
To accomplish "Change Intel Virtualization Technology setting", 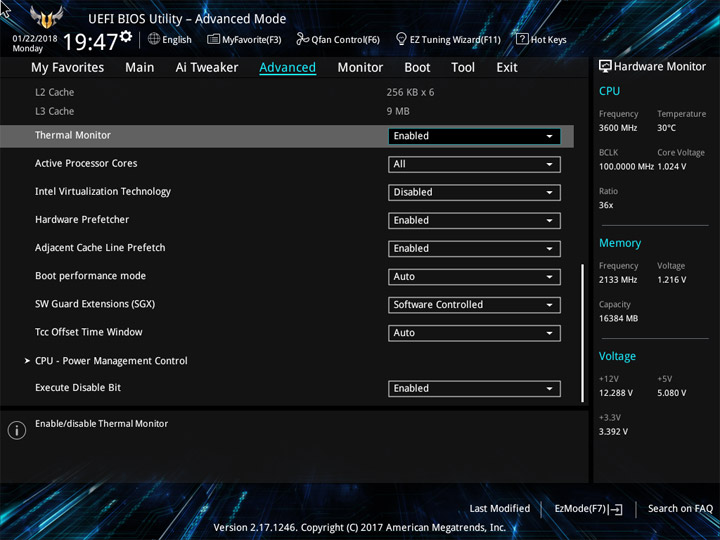I will point(474,192).
